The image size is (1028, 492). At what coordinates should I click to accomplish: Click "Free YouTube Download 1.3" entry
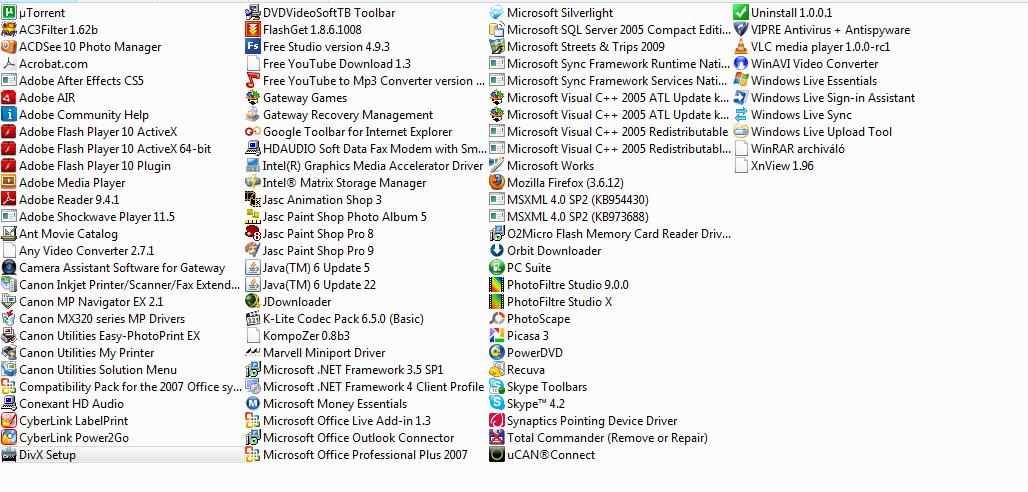coord(337,64)
